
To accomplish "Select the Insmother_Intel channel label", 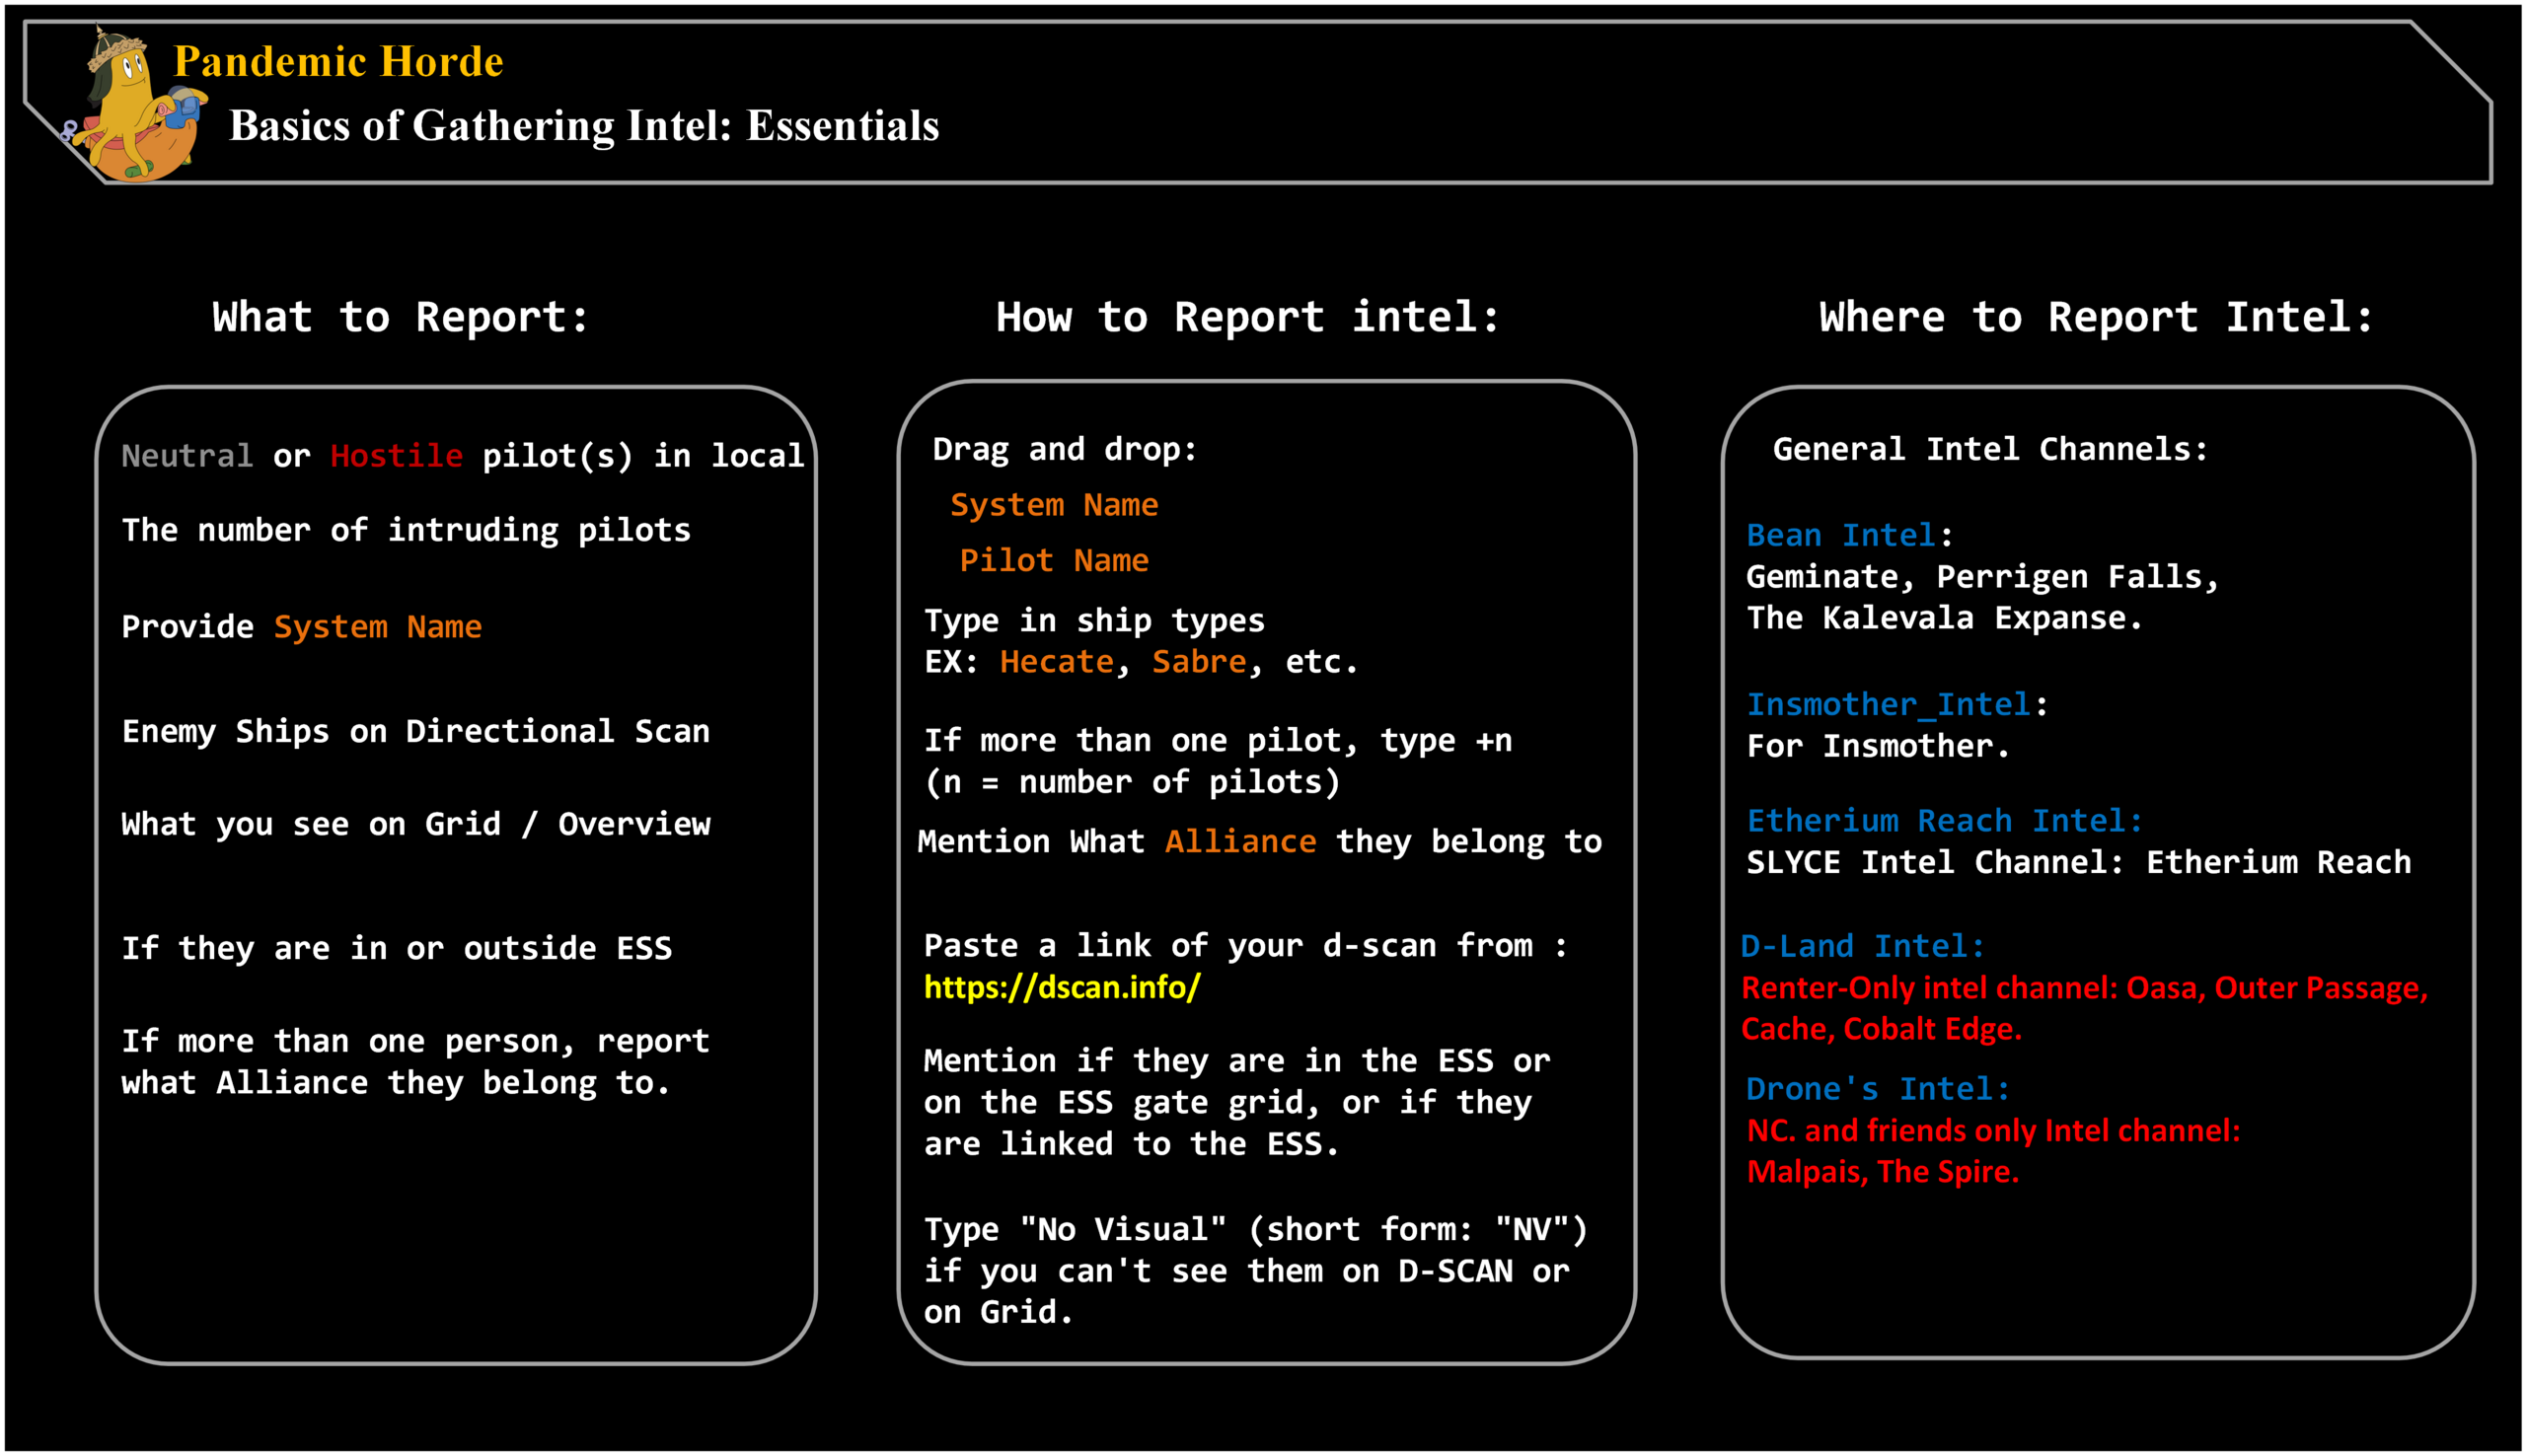I will (1888, 704).
